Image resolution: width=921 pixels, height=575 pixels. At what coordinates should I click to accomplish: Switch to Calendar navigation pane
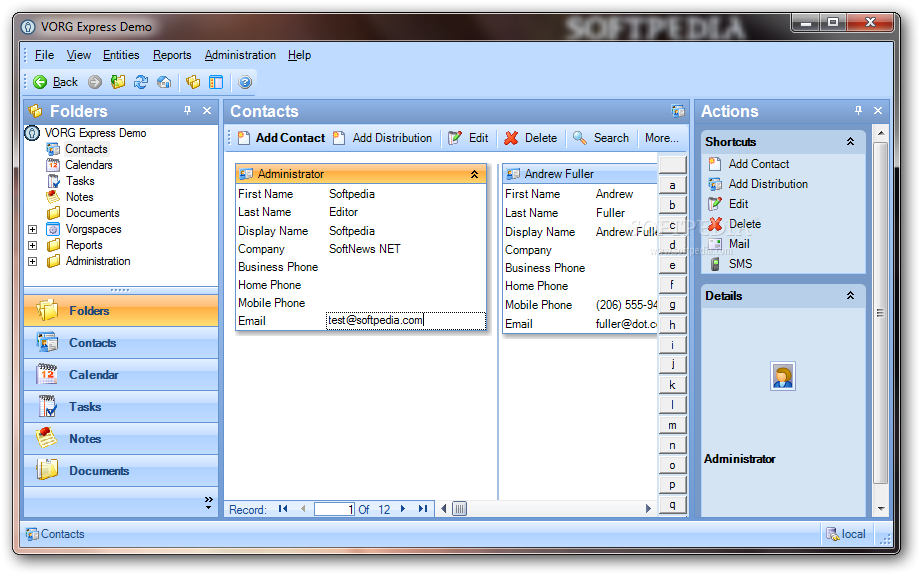(x=121, y=375)
